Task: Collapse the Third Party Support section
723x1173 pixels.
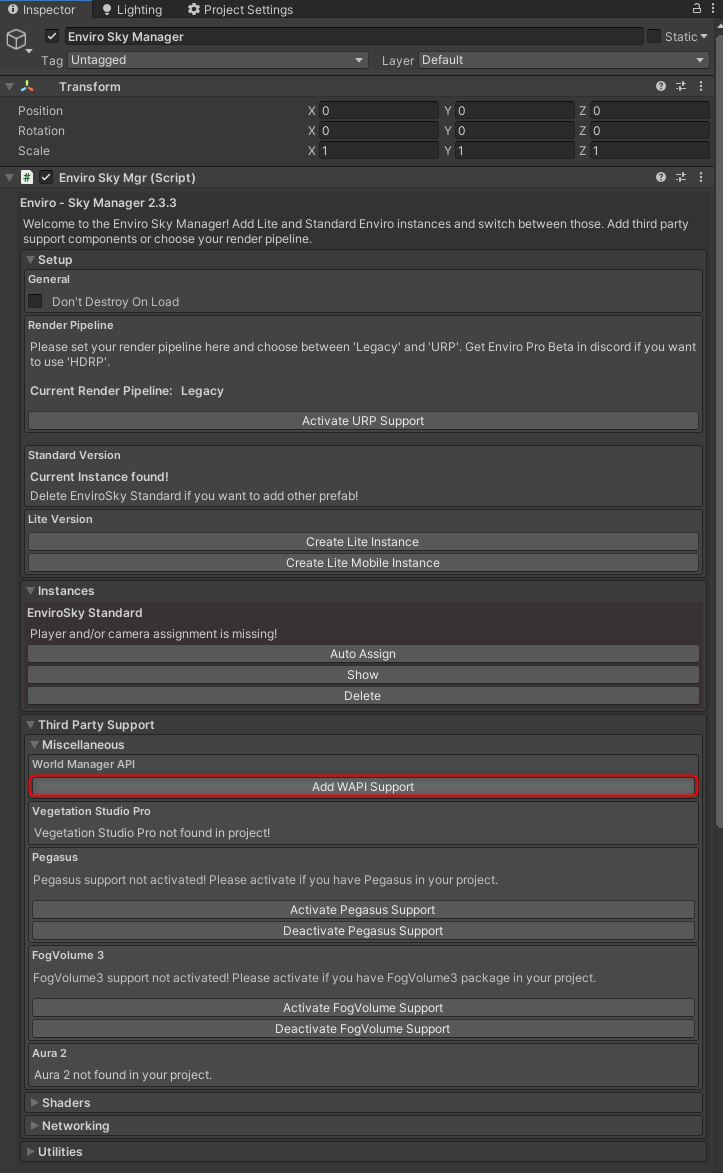Action: pyautogui.click(x=95, y=725)
